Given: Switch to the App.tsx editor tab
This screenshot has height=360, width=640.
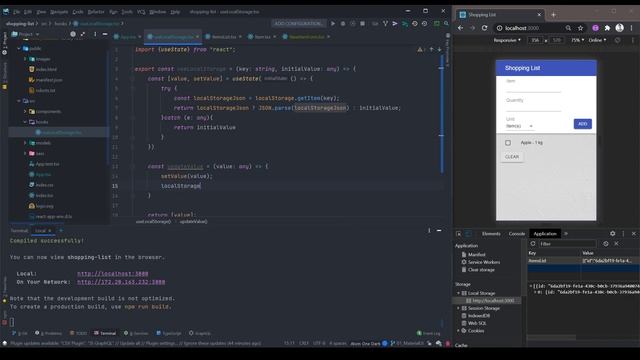Looking at the screenshot, I should [x=127, y=37].
